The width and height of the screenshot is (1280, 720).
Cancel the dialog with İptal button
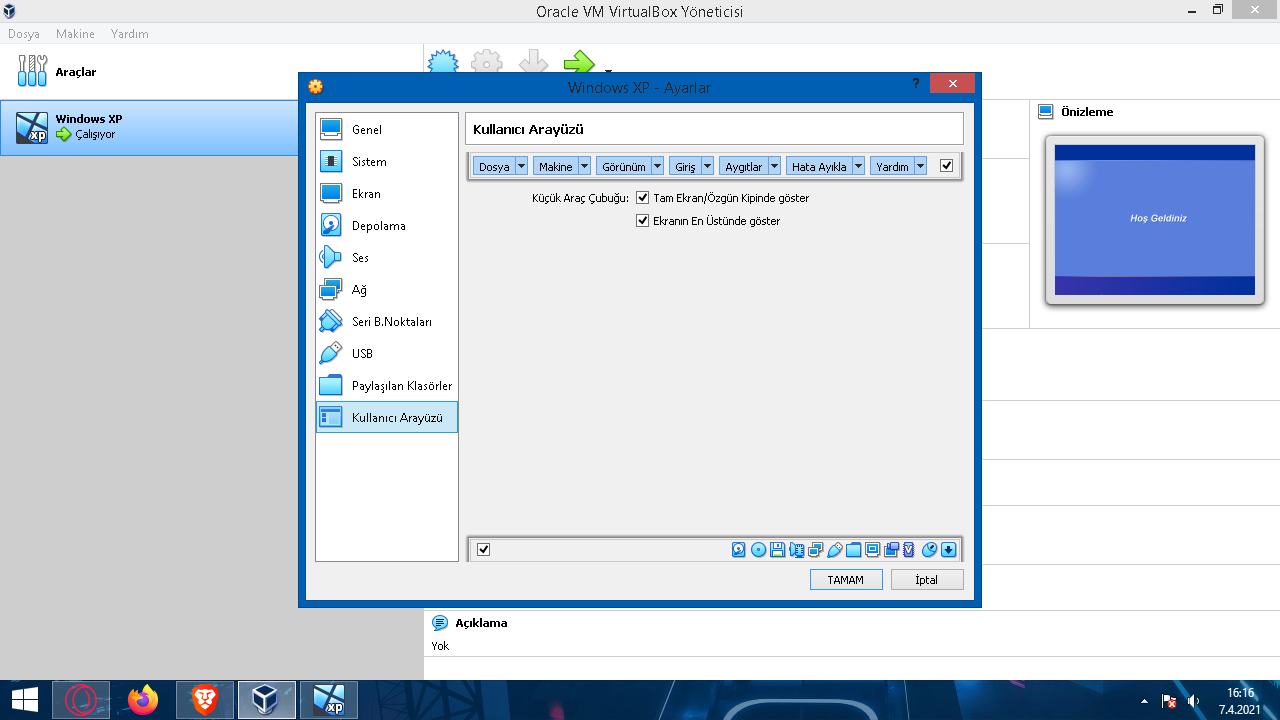(x=927, y=580)
